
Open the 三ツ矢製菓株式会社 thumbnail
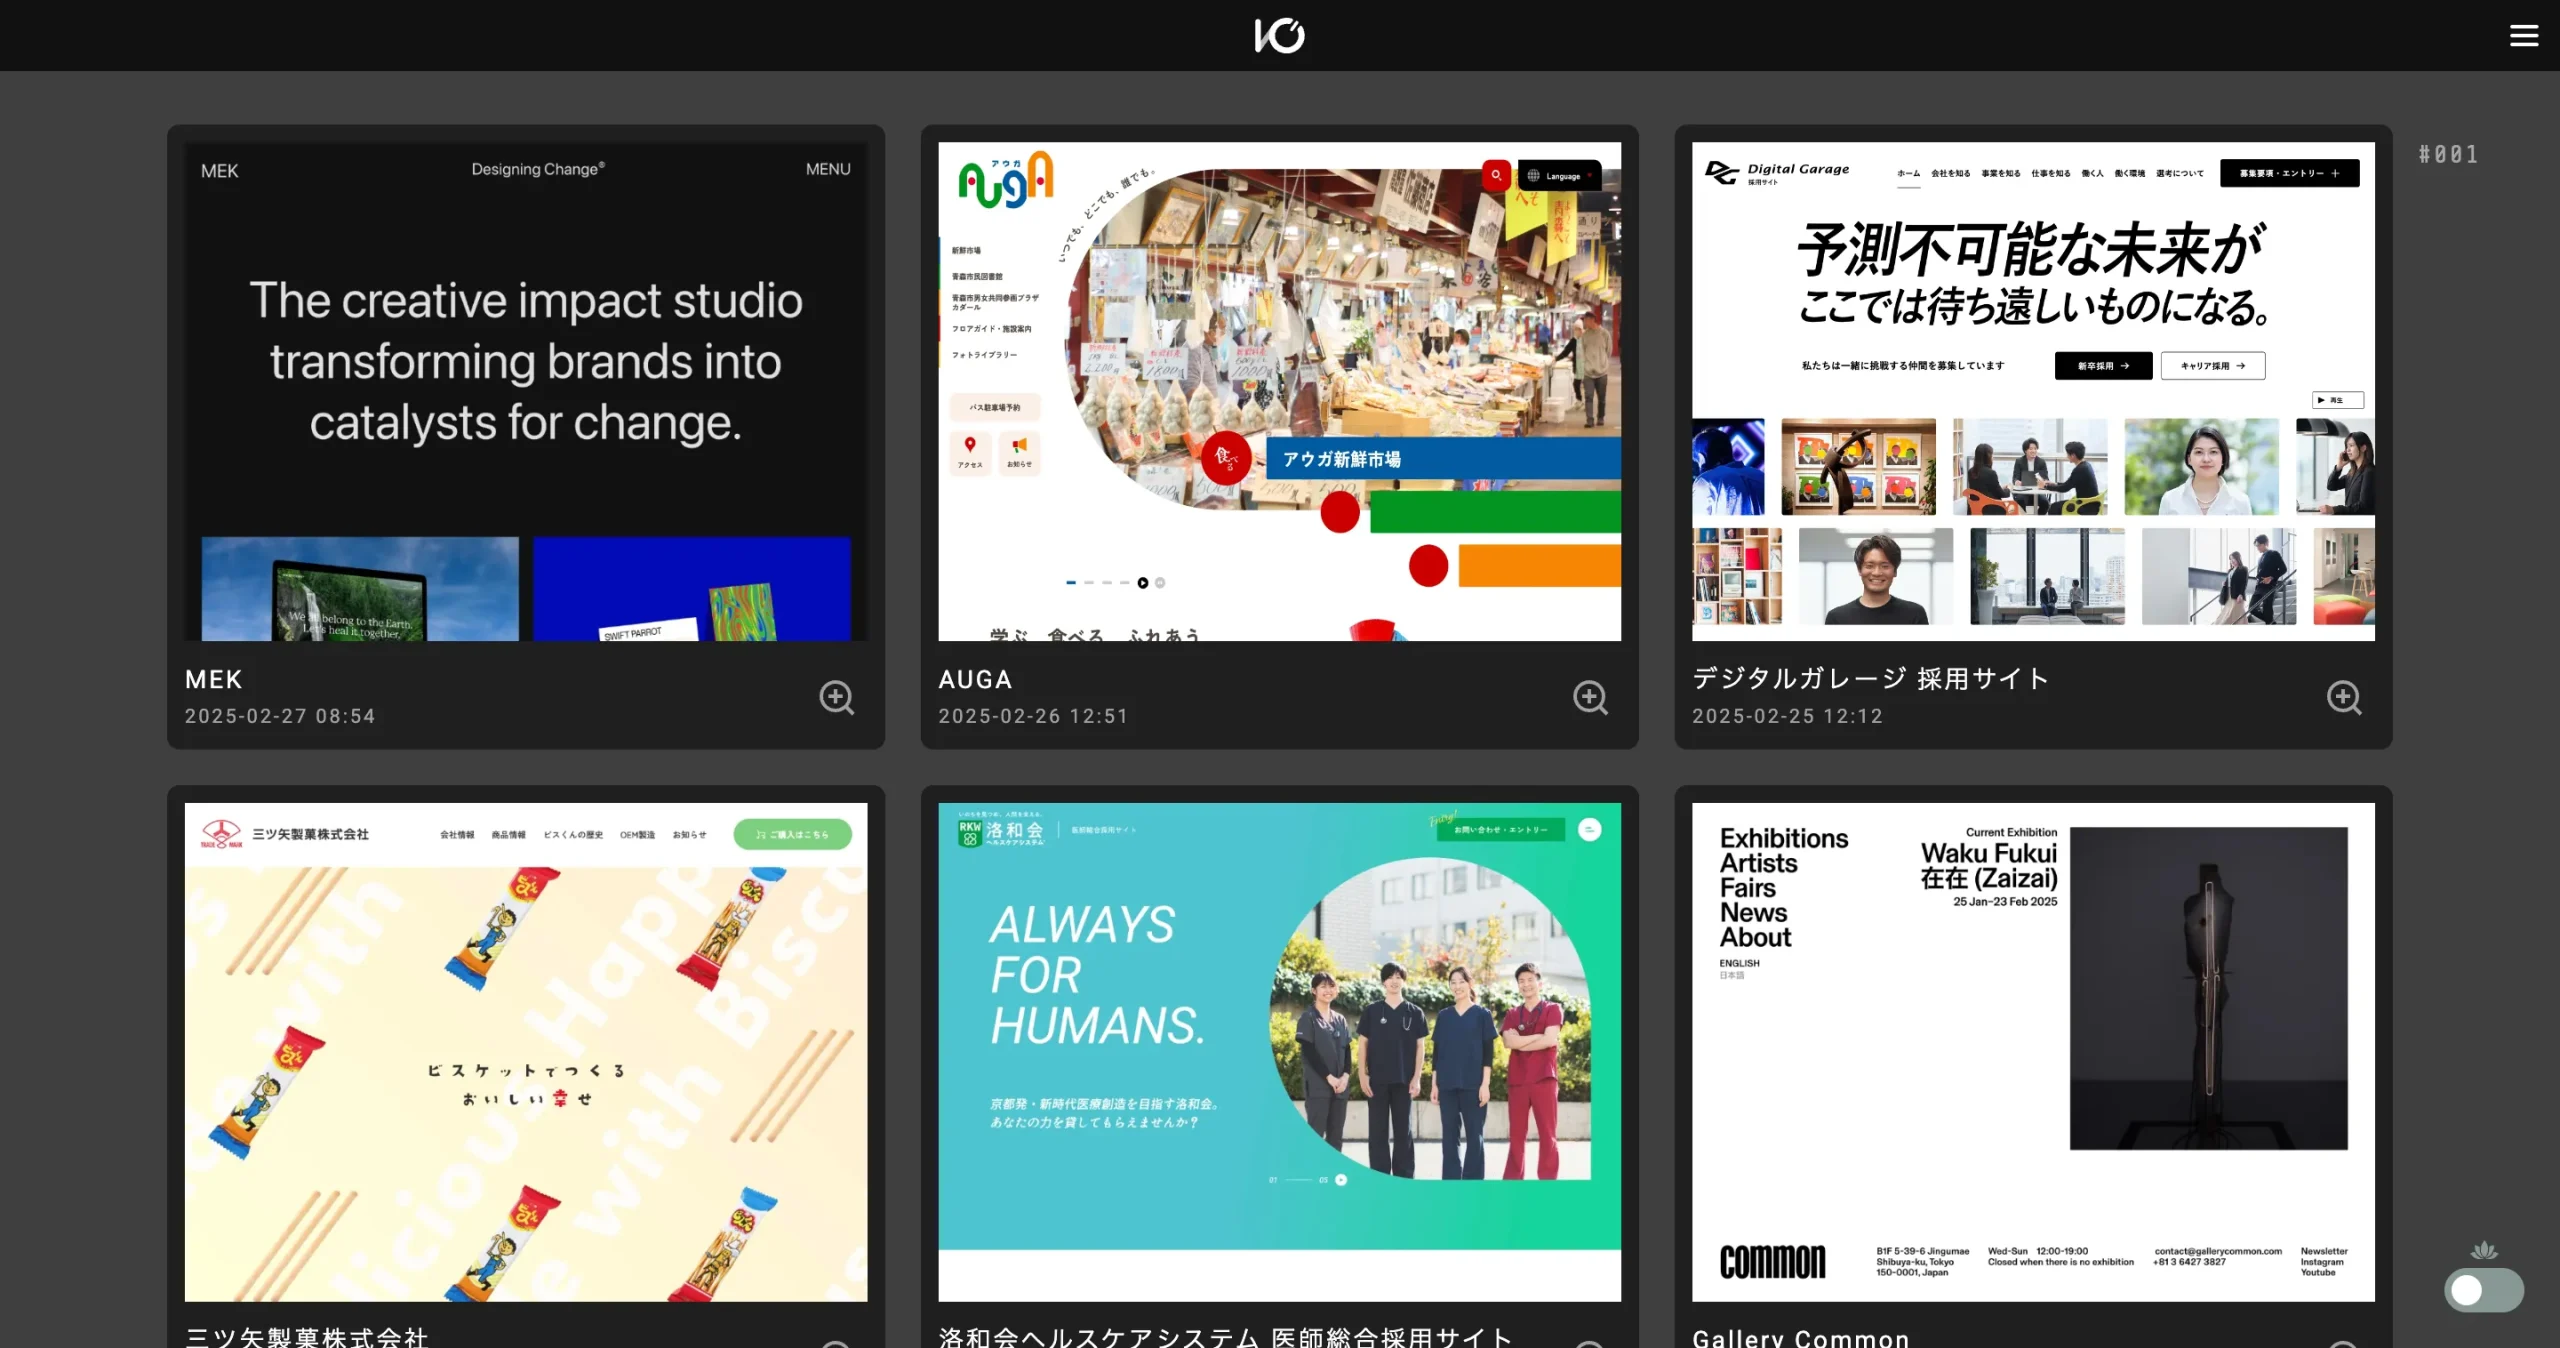(x=526, y=1052)
